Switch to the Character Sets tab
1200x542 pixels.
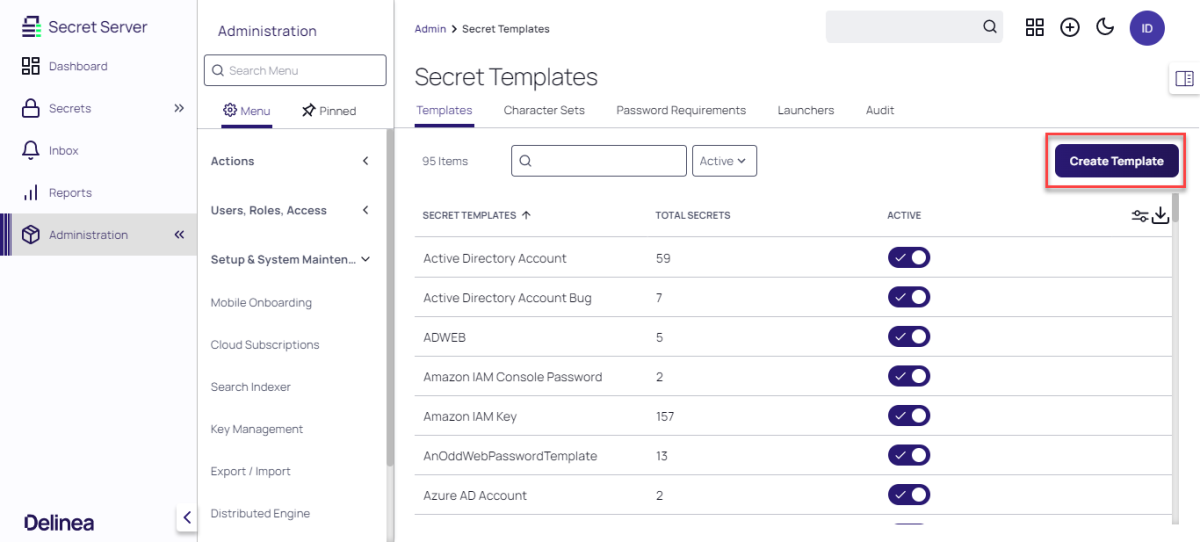tap(544, 110)
